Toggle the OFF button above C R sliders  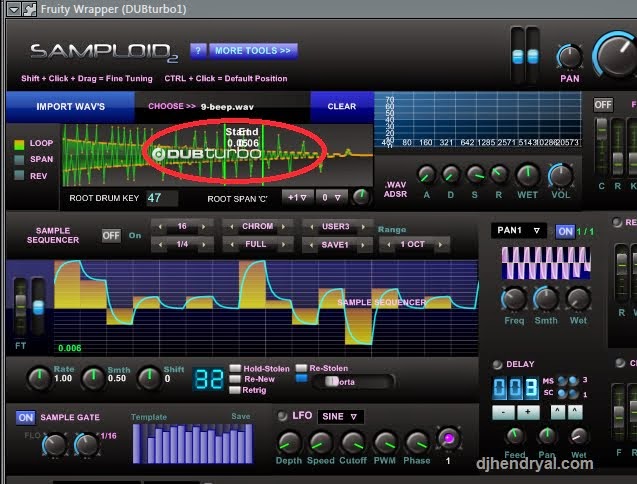(x=603, y=105)
